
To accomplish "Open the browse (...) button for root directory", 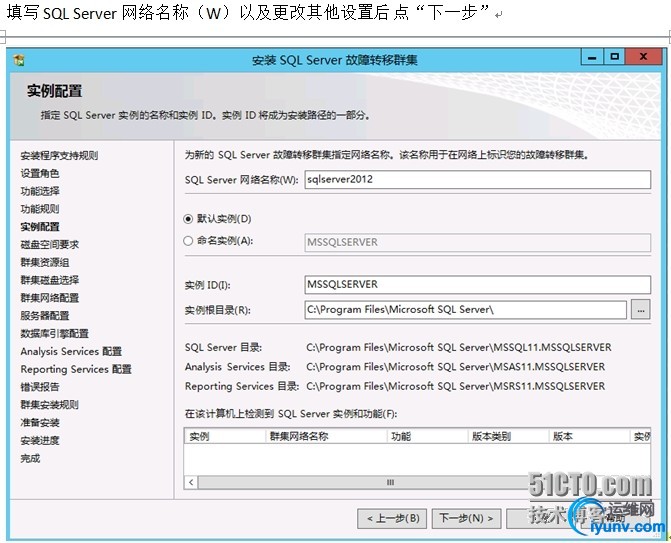I will (641, 310).
